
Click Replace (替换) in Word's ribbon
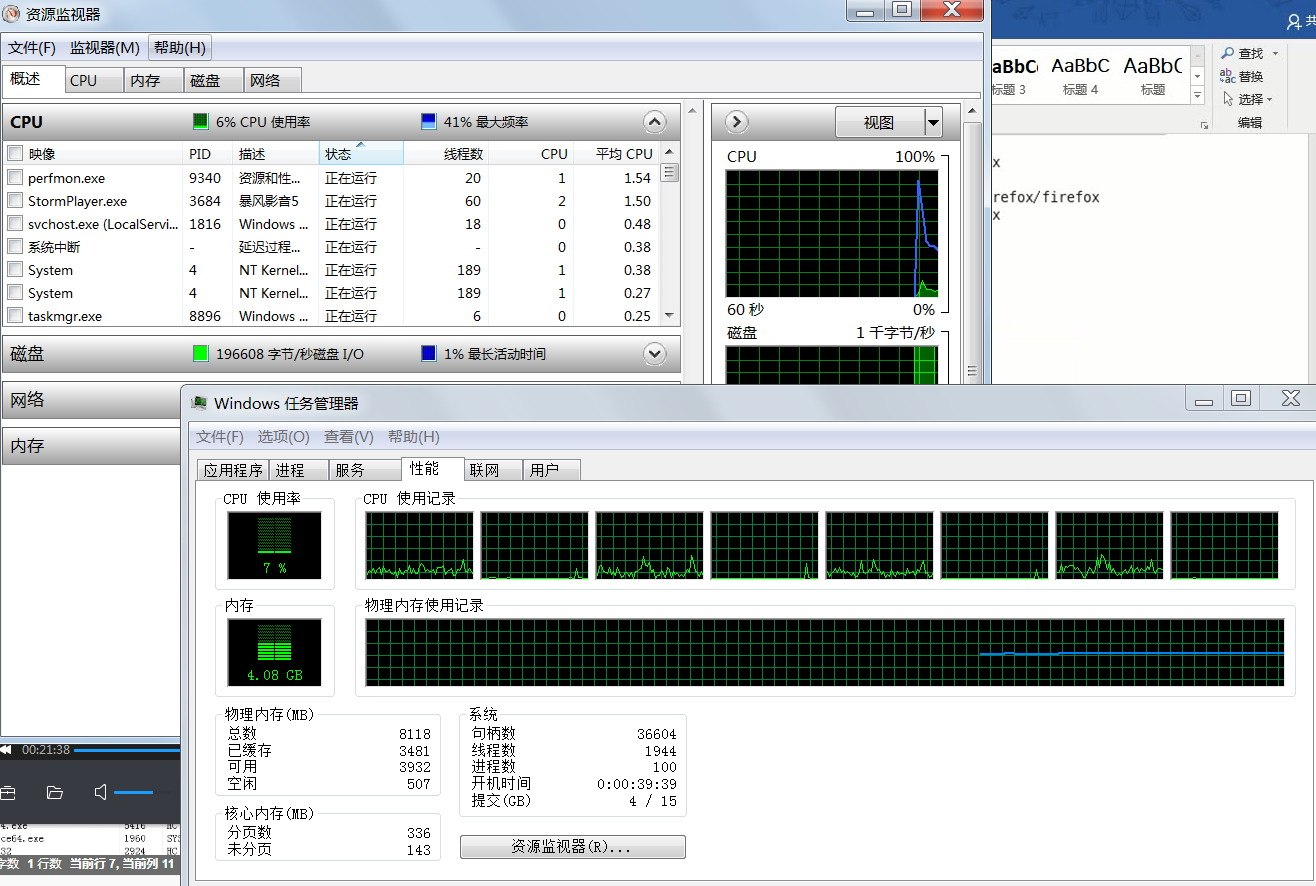pos(1242,76)
